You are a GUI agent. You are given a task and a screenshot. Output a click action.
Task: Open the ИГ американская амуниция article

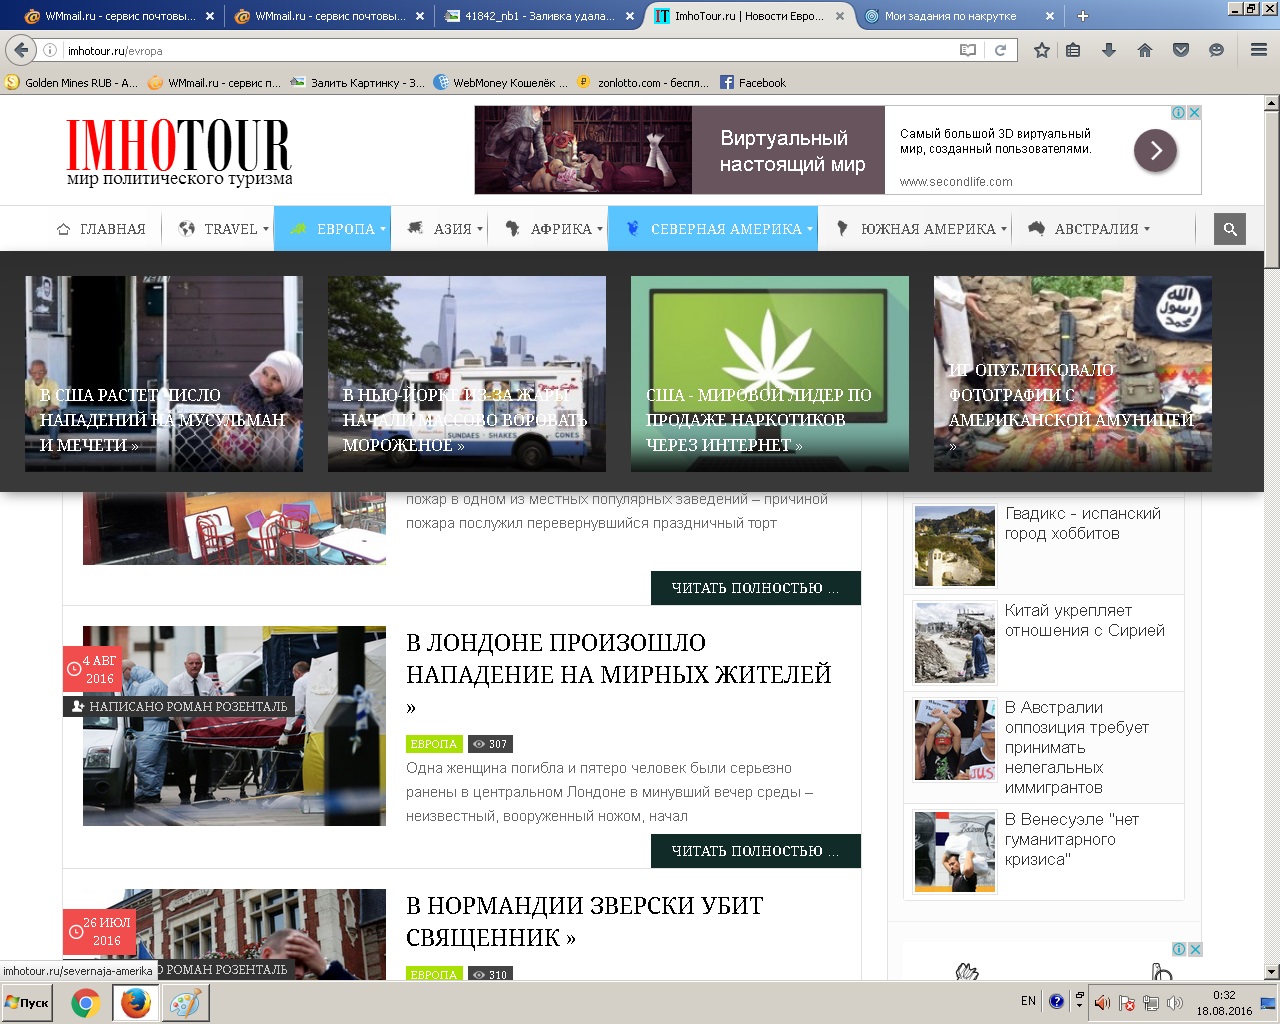(x=1073, y=373)
